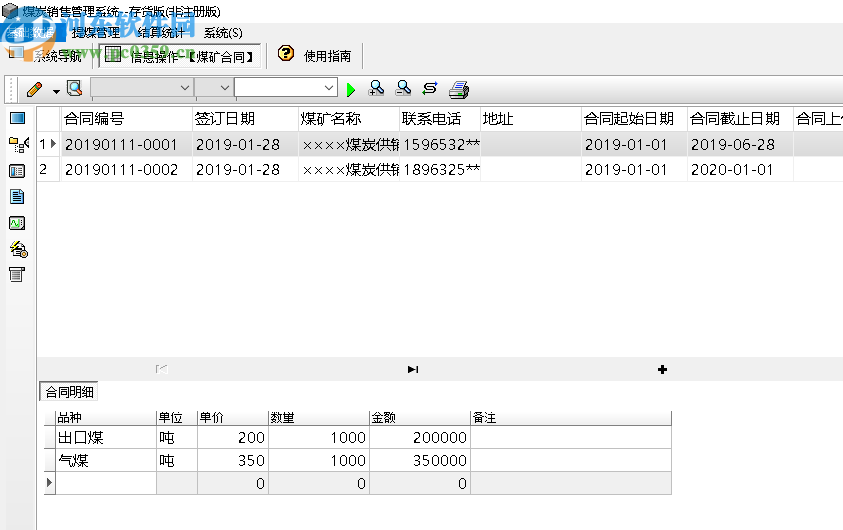The image size is (843, 530).
Task: Click the folder tree sidebar icon
Action: pyautogui.click(x=18, y=144)
